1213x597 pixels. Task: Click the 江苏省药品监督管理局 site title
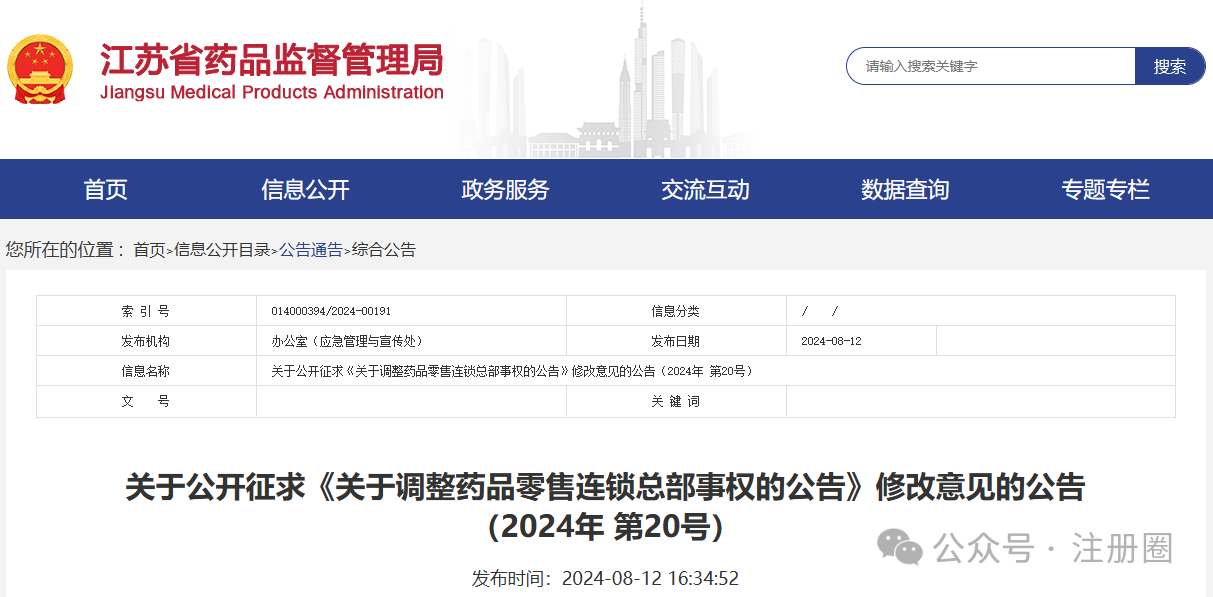272,61
